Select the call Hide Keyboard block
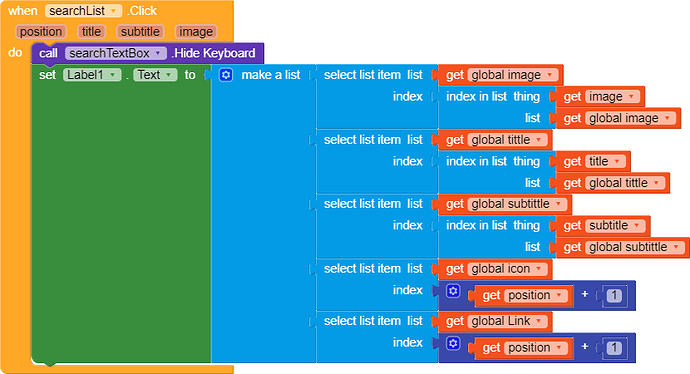Viewport: 690px width, 374px height. [147, 53]
